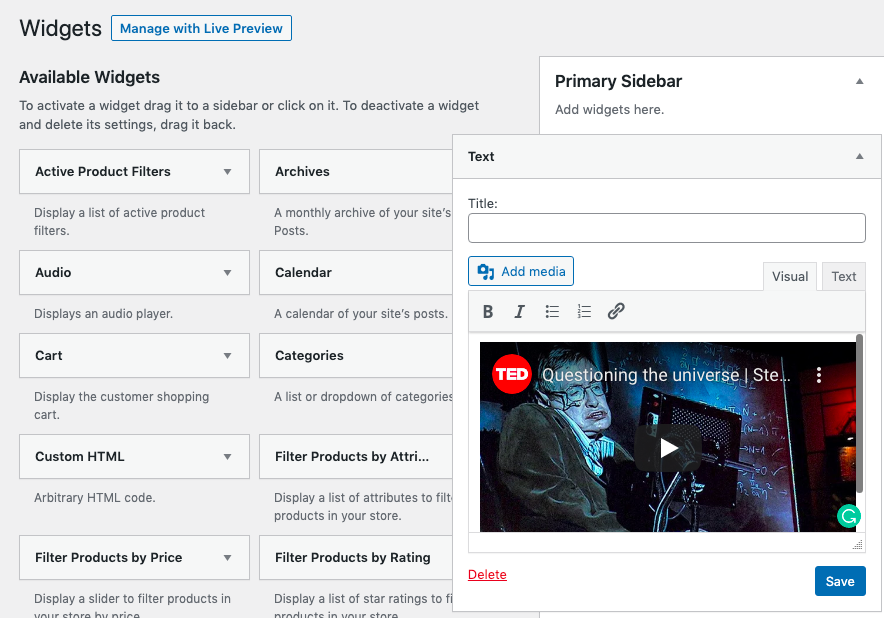The image size is (884, 618).
Task: Expand the Filter Products by Price dropdown
Action: coord(227,557)
